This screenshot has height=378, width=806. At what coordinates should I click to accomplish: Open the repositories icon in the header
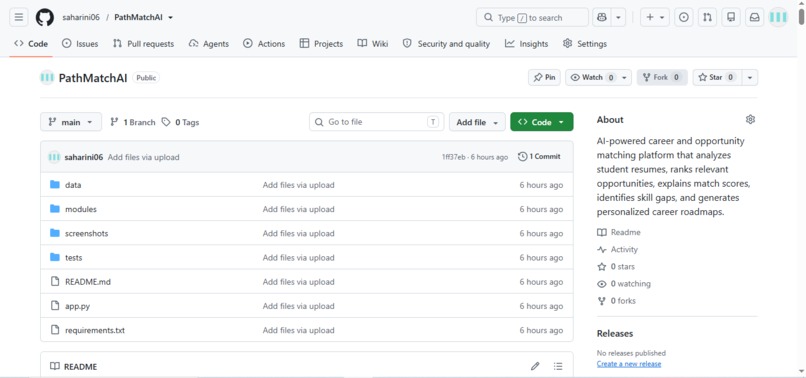pyautogui.click(x=730, y=17)
